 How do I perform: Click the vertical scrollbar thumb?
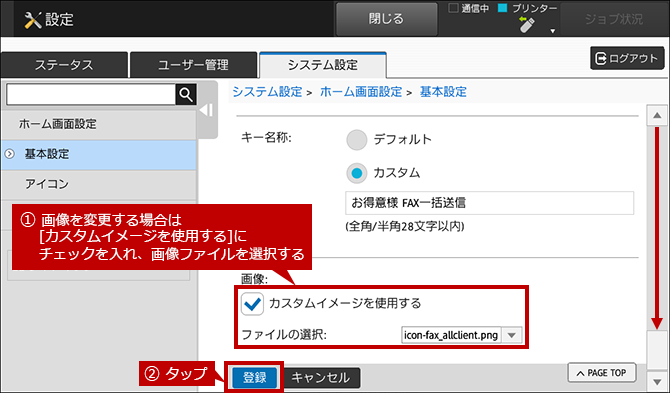(657, 350)
